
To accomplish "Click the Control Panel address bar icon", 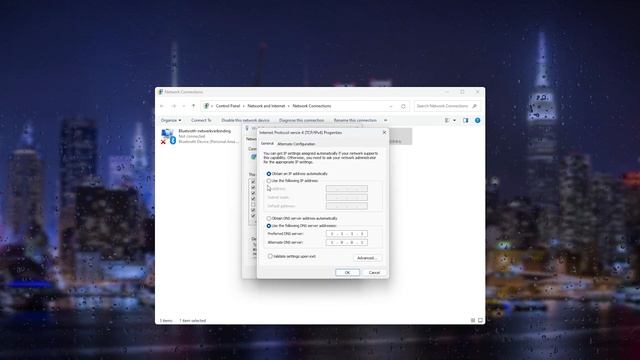I will (x=207, y=106).
